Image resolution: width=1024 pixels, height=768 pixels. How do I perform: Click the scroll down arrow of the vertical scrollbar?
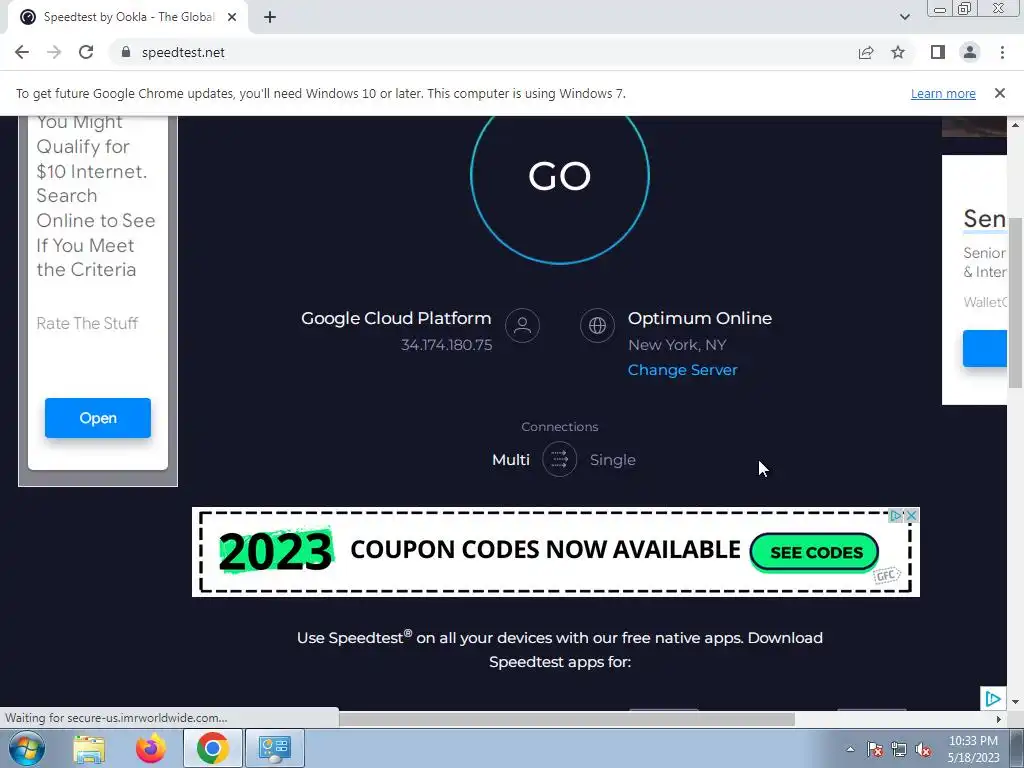pos(1015,702)
